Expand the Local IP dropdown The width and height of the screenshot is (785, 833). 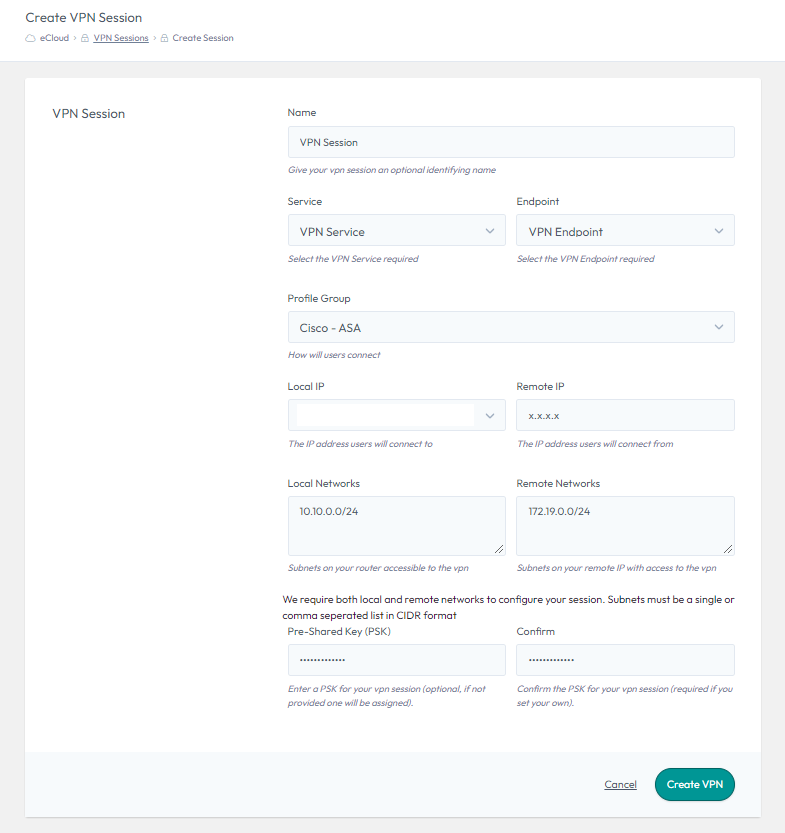pos(396,415)
